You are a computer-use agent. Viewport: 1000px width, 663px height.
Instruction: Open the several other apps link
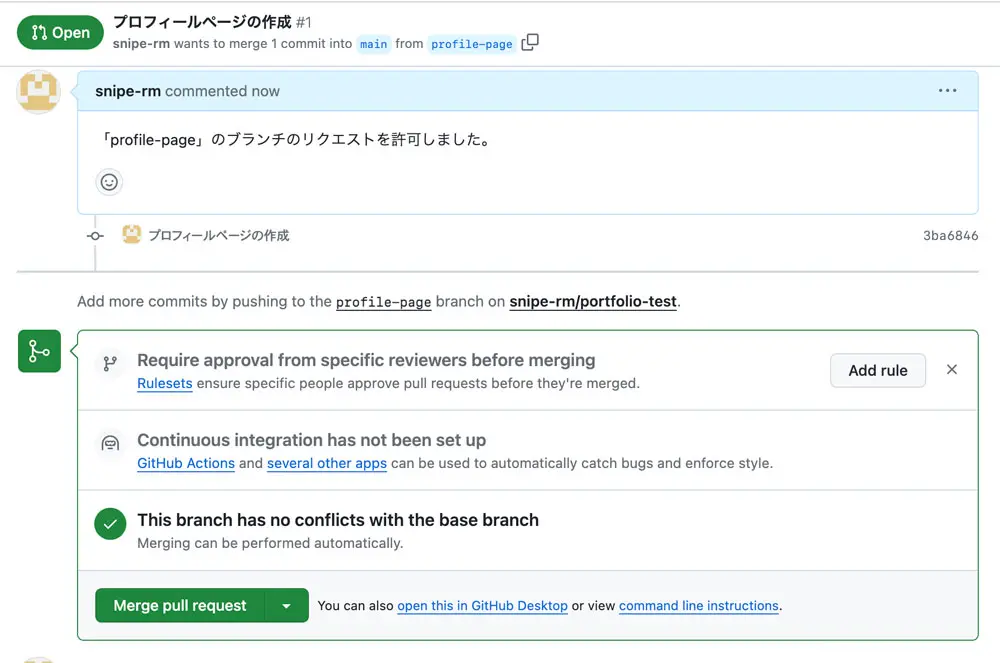pos(326,463)
